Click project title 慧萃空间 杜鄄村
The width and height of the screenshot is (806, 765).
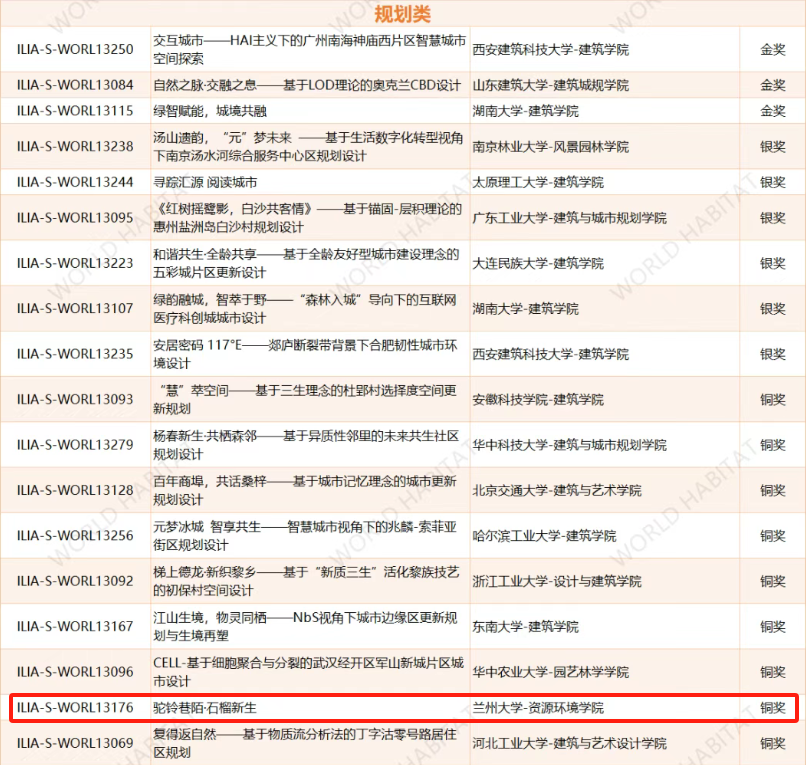tap(305, 399)
